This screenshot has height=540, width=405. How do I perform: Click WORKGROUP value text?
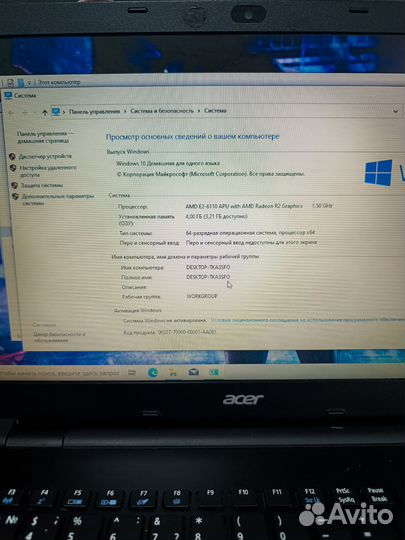coord(202,296)
